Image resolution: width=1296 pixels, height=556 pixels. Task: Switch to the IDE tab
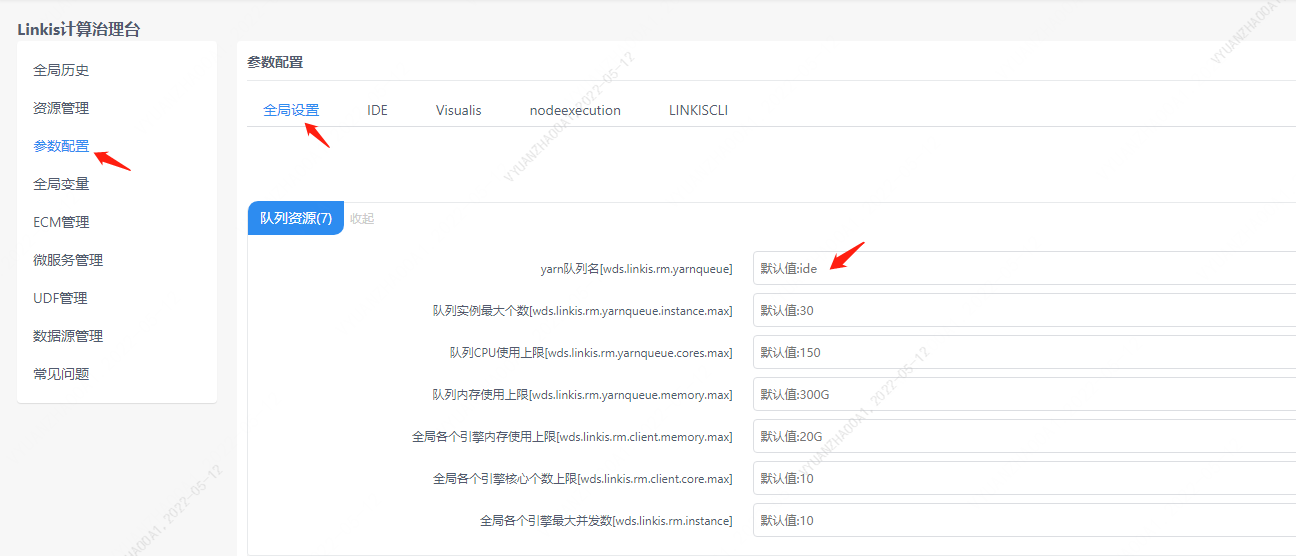[x=377, y=110]
